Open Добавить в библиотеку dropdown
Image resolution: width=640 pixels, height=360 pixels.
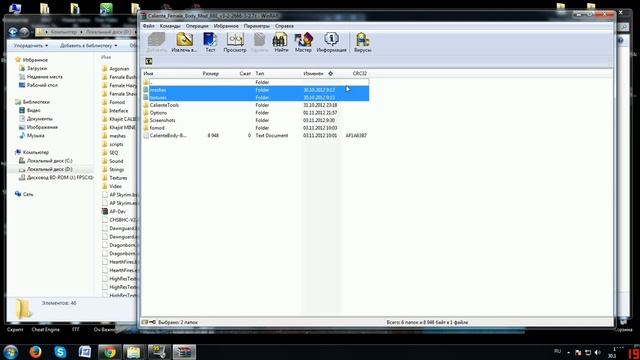click(89, 45)
